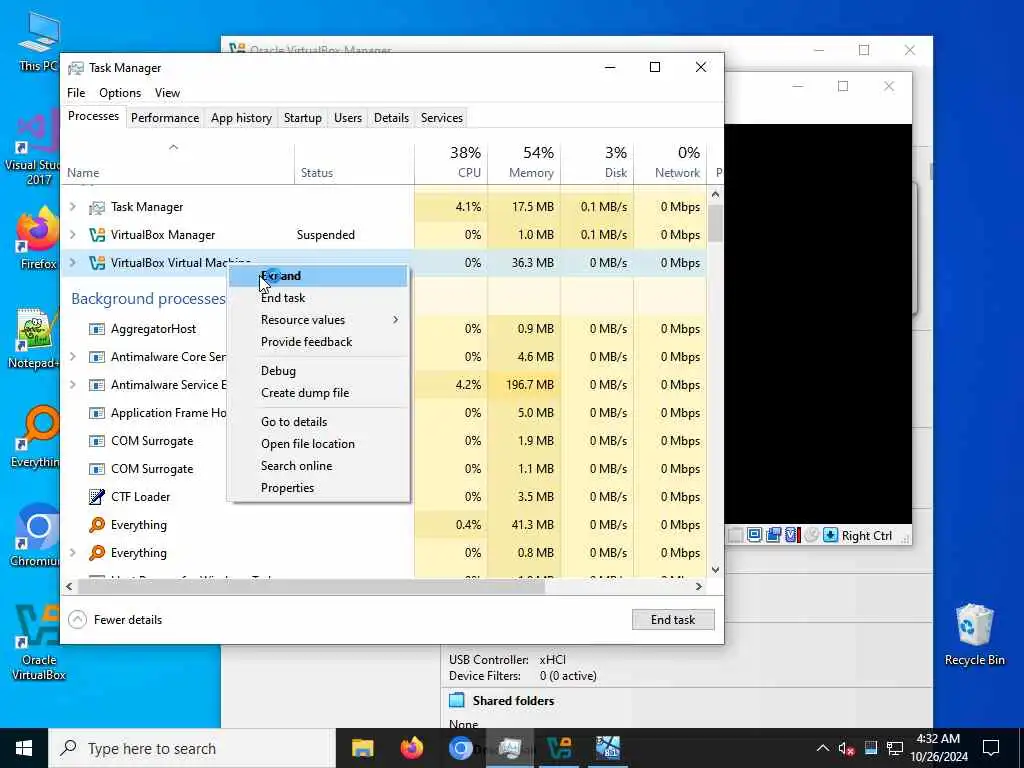Switch to the Startup tab
This screenshot has height=768, width=1024.
point(302,118)
